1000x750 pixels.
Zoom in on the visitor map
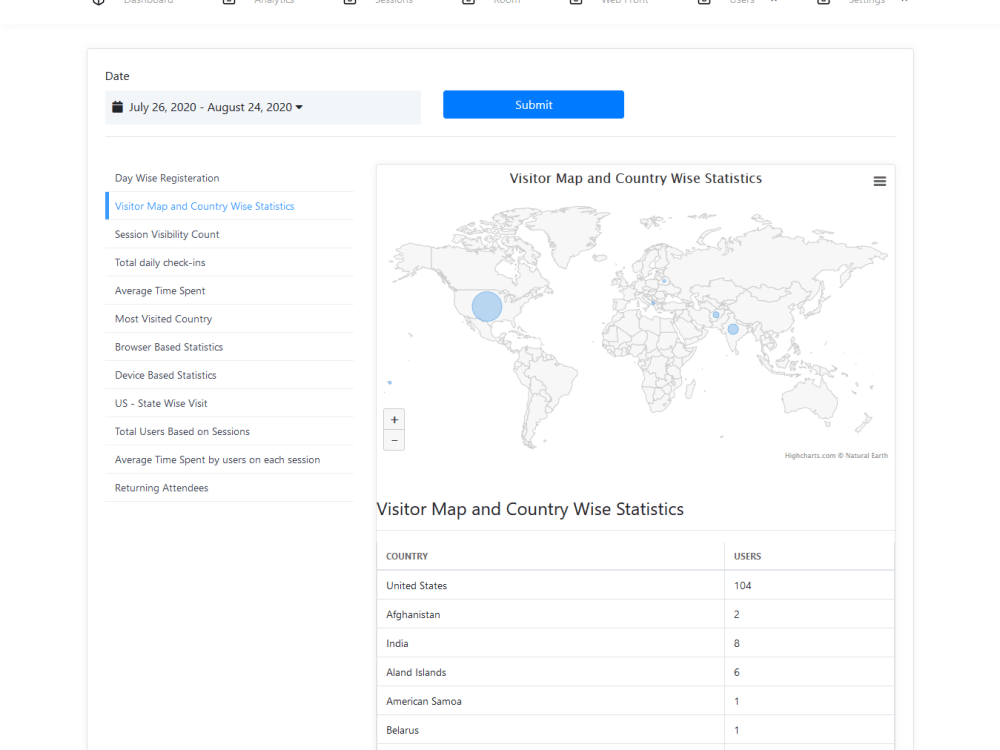click(394, 420)
